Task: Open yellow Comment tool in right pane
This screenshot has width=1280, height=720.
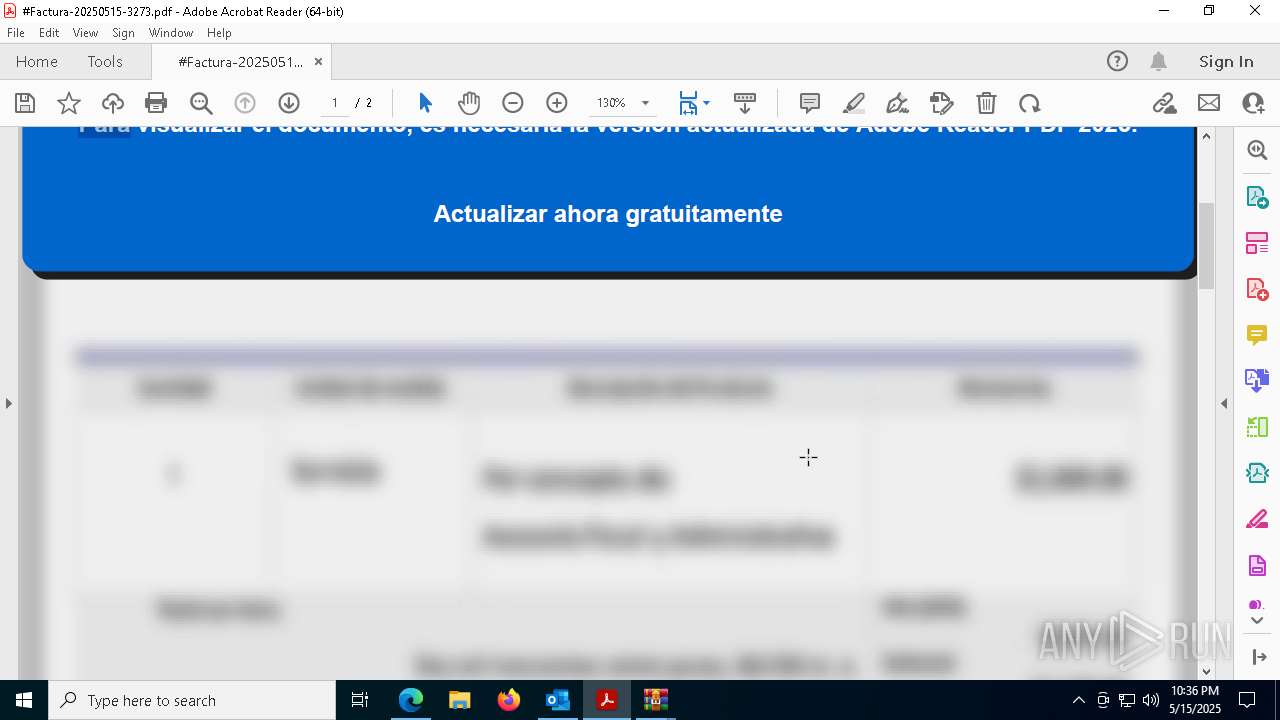Action: pyautogui.click(x=1257, y=335)
